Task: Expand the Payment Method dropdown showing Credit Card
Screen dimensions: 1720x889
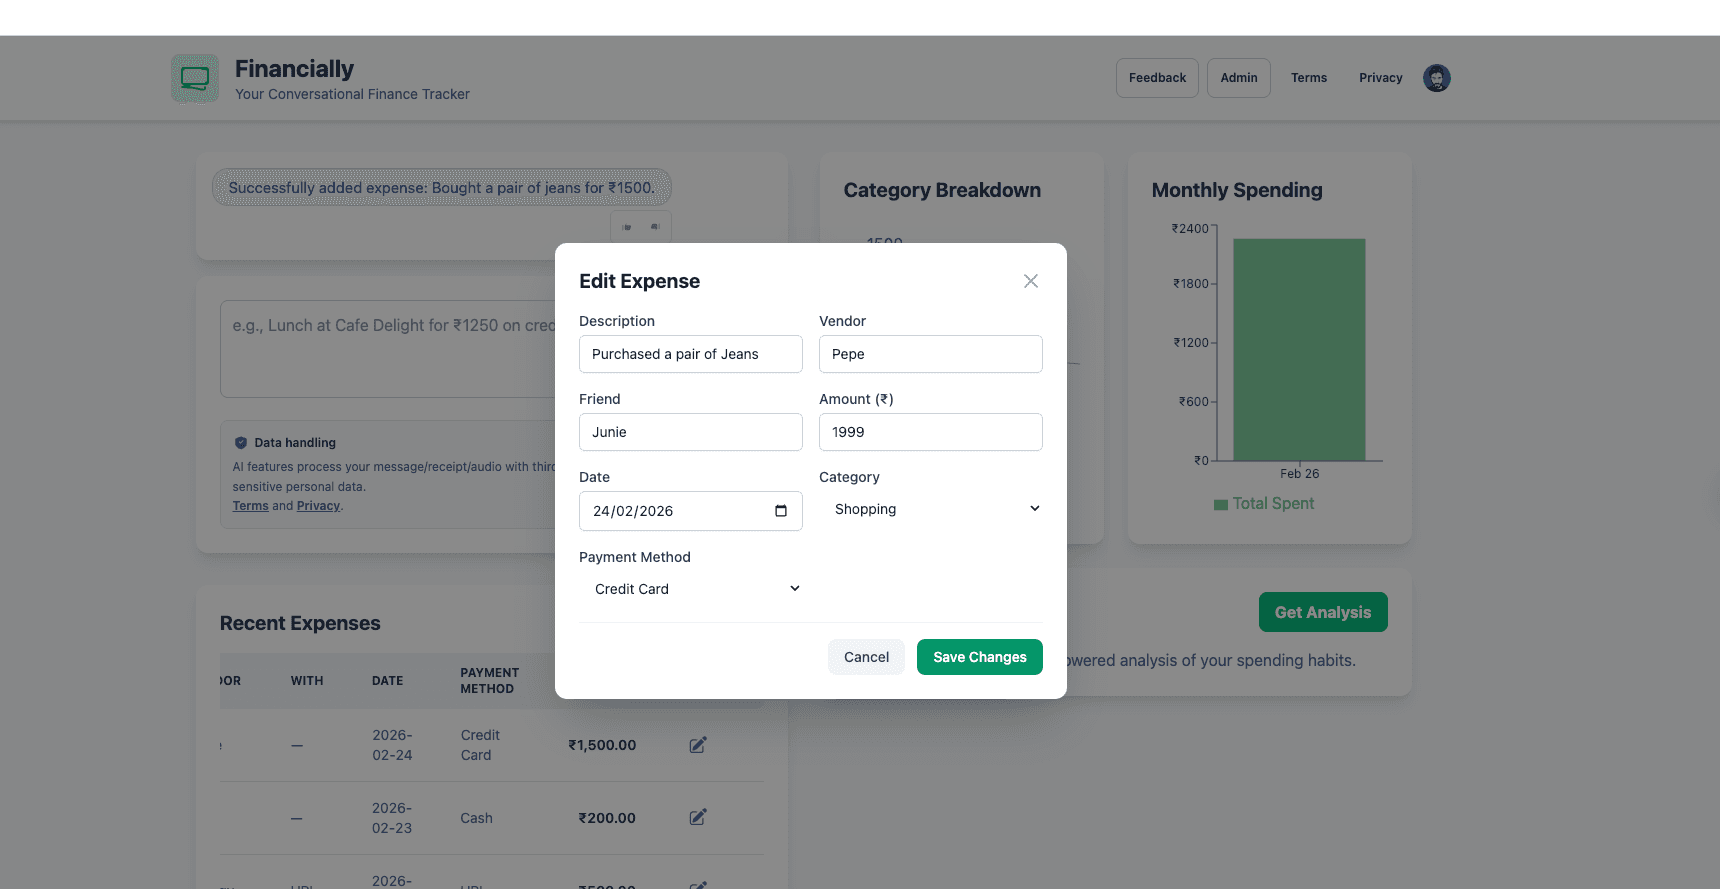Action: pos(691,589)
